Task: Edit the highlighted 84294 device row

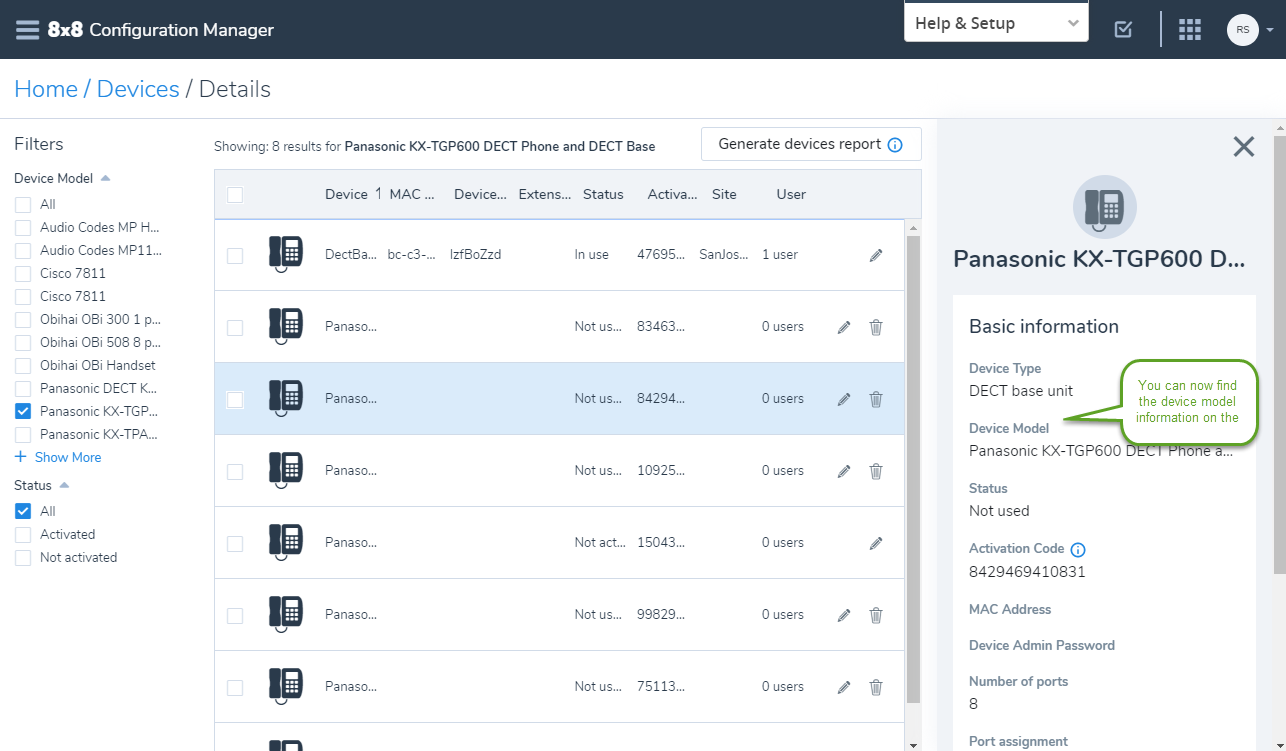Action: [x=844, y=399]
